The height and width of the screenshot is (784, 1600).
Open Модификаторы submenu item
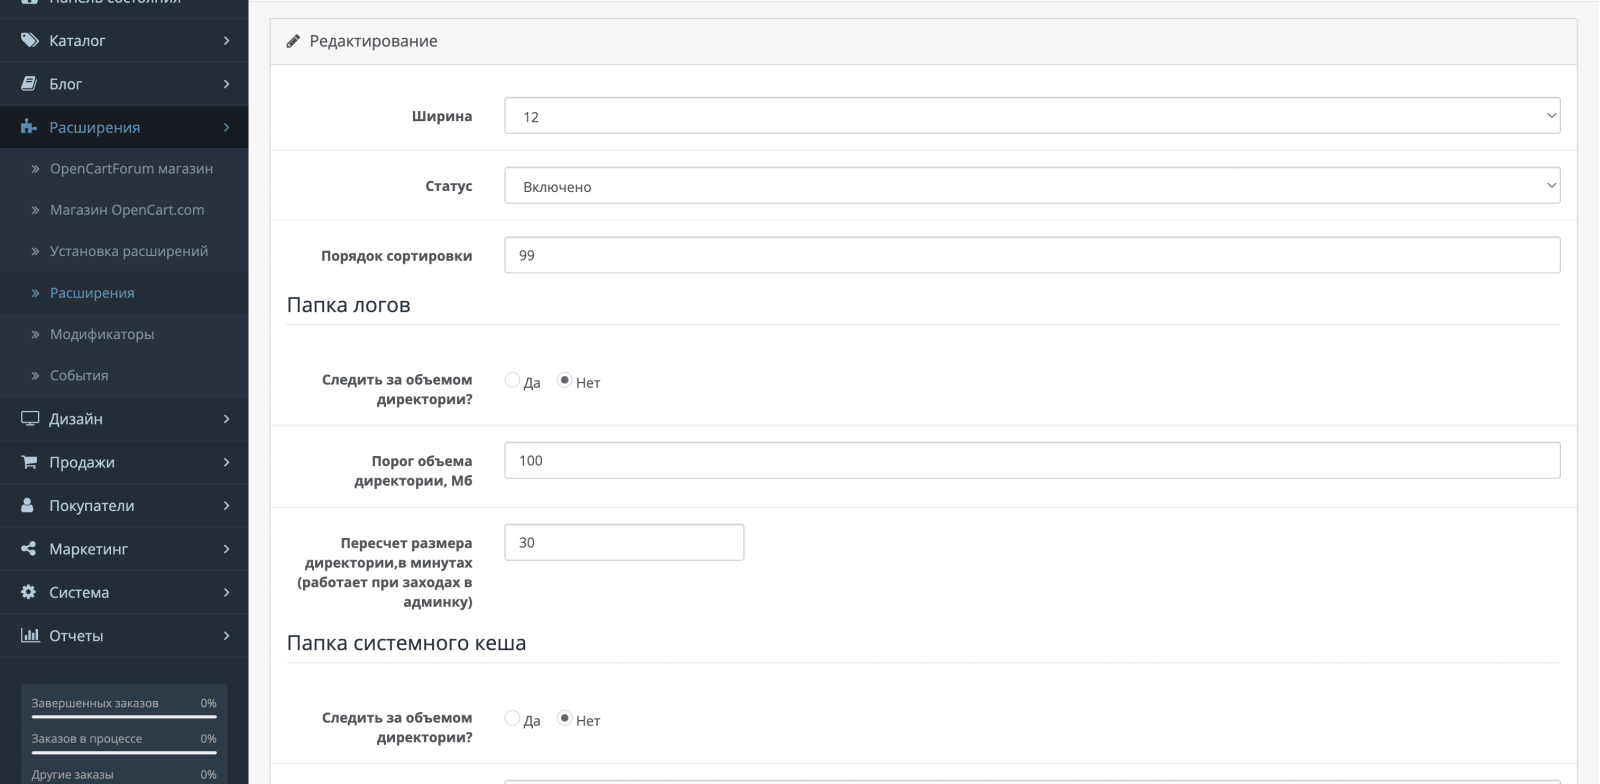[x=102, y=334]
